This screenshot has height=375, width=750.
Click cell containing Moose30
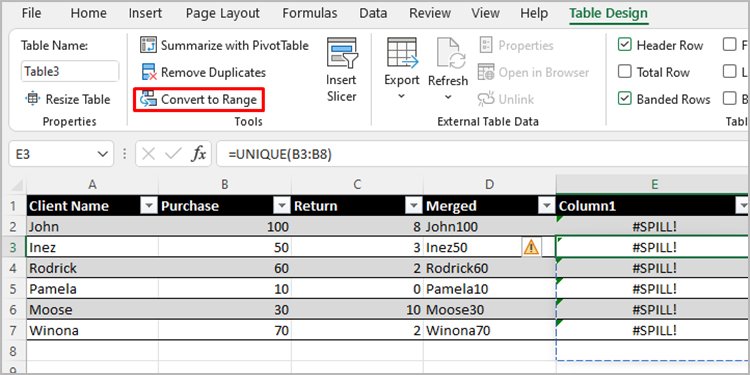click(x=489, y=310)
